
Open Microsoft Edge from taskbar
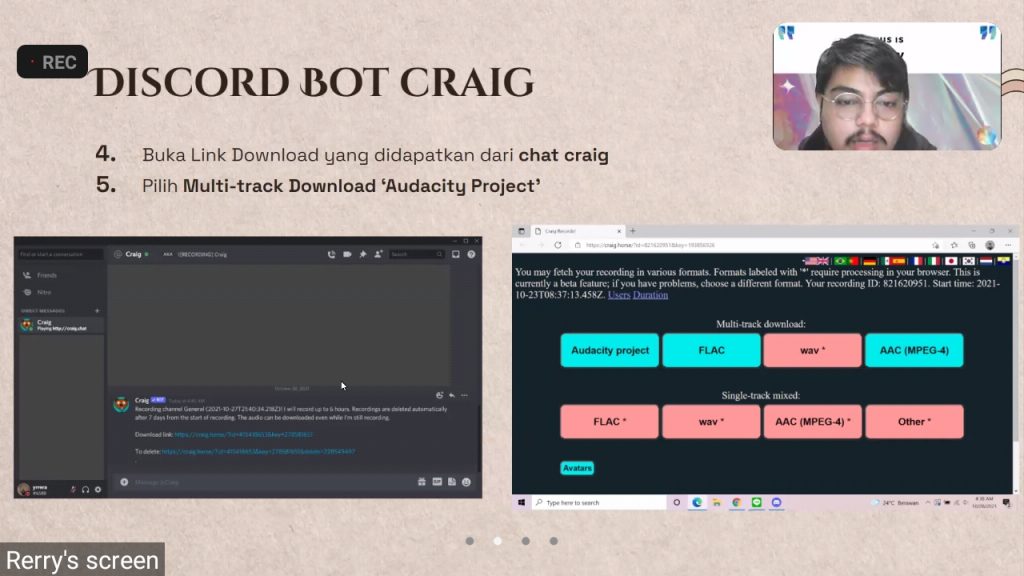pos(697,502)
